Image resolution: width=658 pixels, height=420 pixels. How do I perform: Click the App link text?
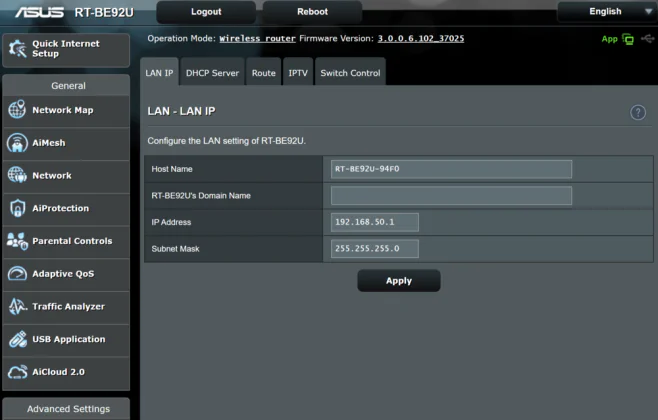coord(609,39)
